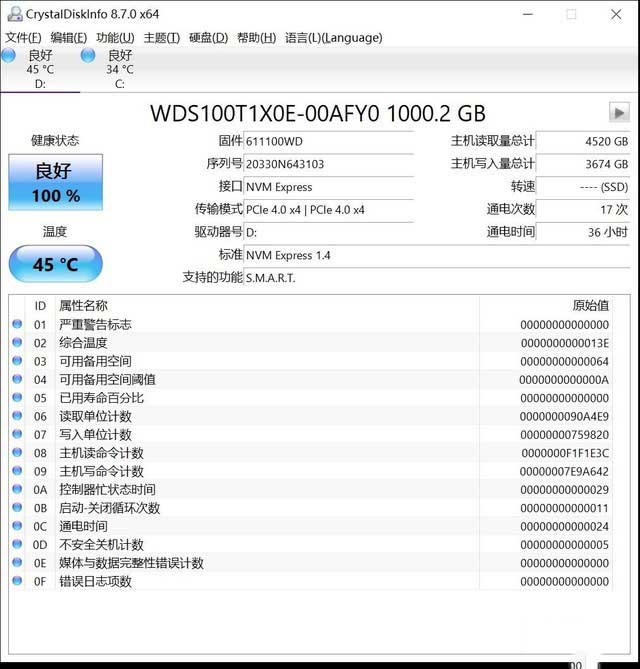Select the 媒体与数据完整性错误计数 attribute row

(x=311, y=563)
